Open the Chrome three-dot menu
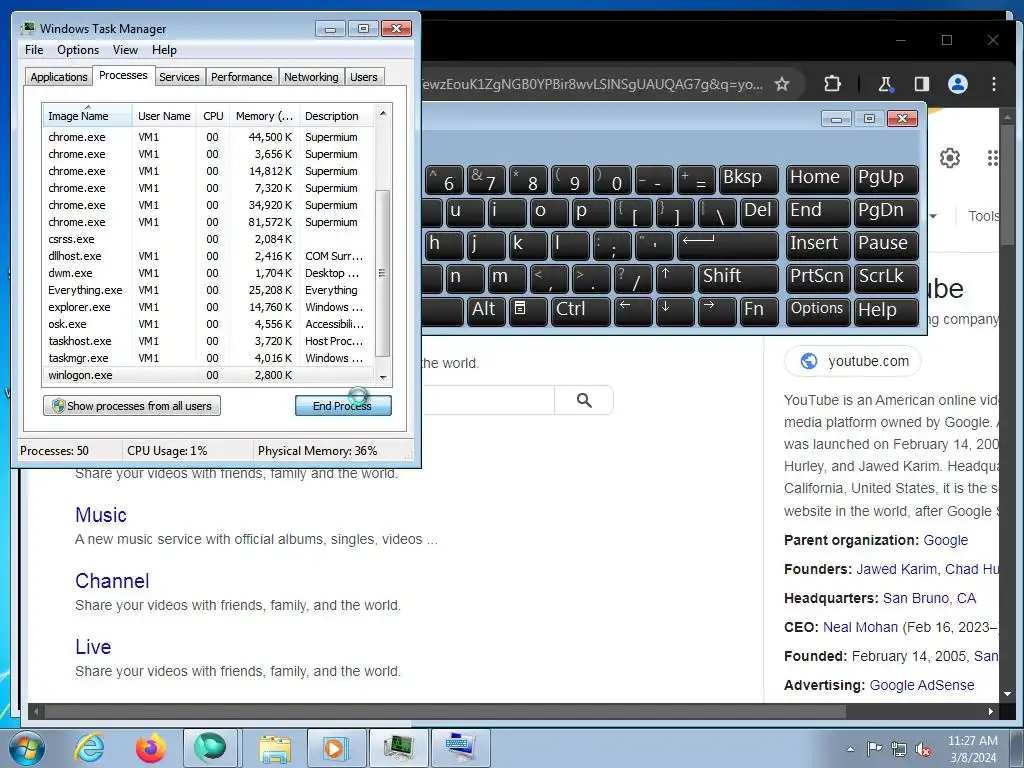The image size is (1024, 768). [993, 84]
